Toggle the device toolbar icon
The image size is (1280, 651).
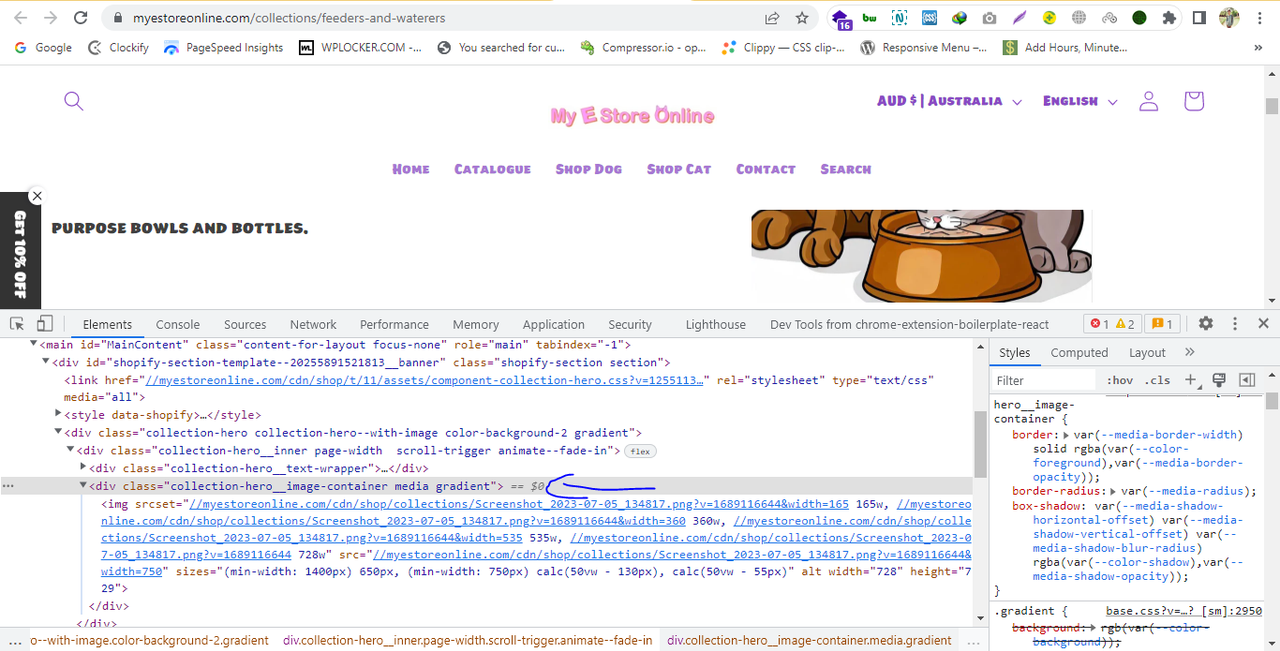44,324
